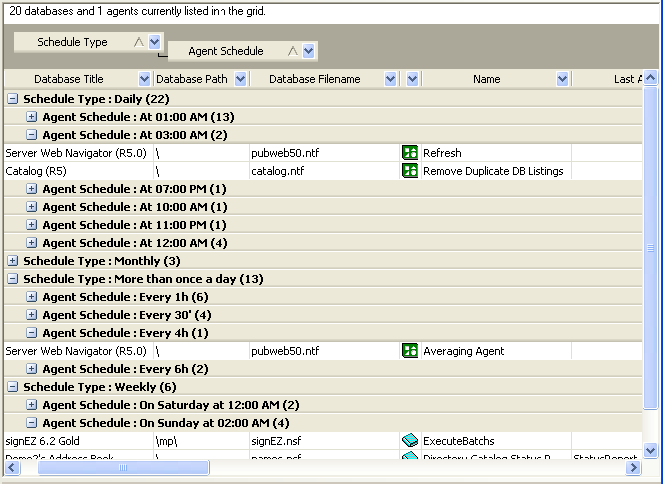
Task: Click the Name column header
Action: coord(486,79)
